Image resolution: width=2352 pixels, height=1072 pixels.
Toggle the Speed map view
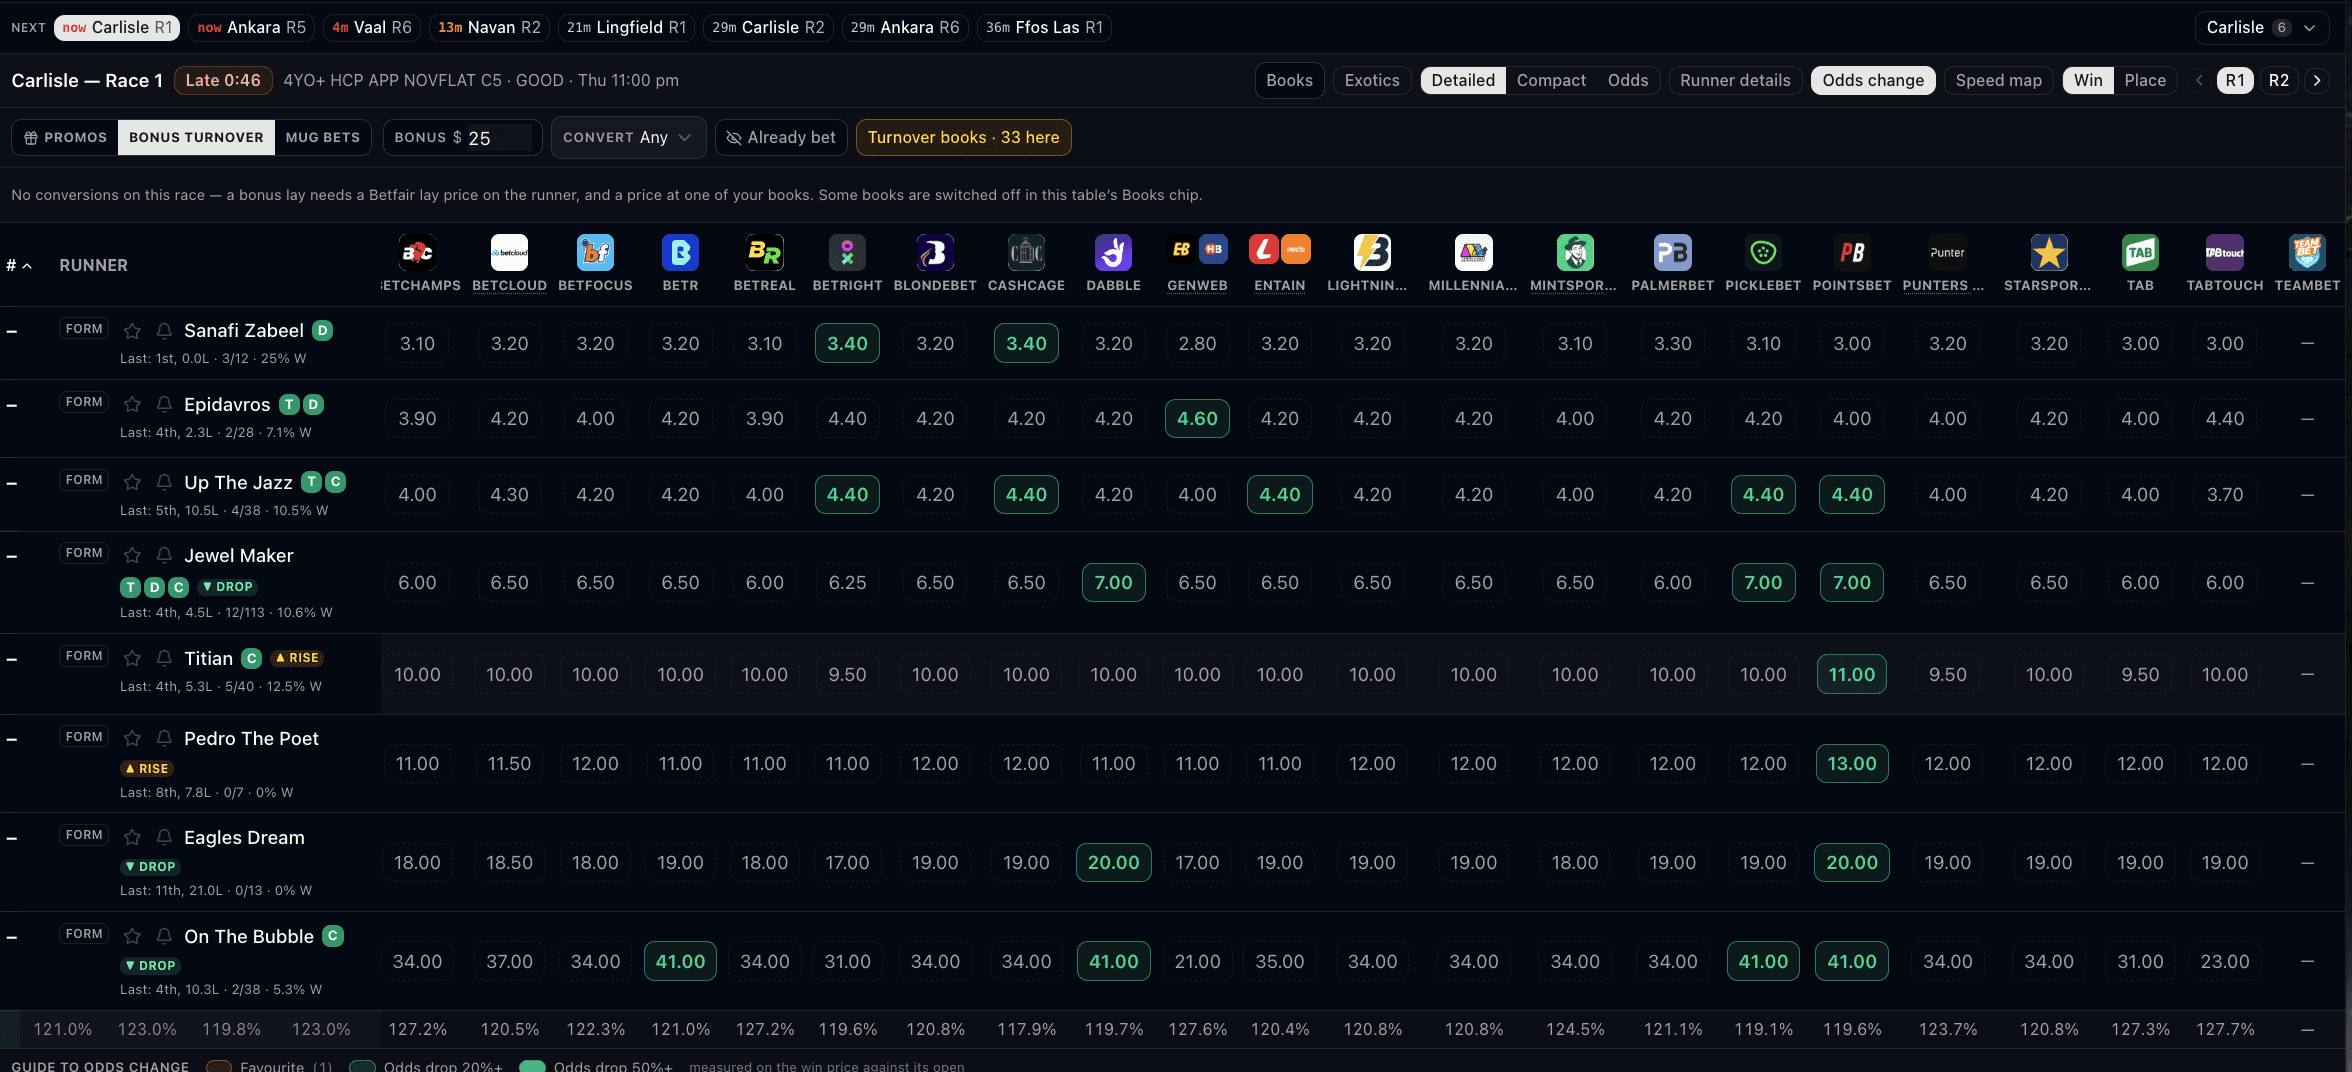pyautogui.click(x=1998, y=80)
